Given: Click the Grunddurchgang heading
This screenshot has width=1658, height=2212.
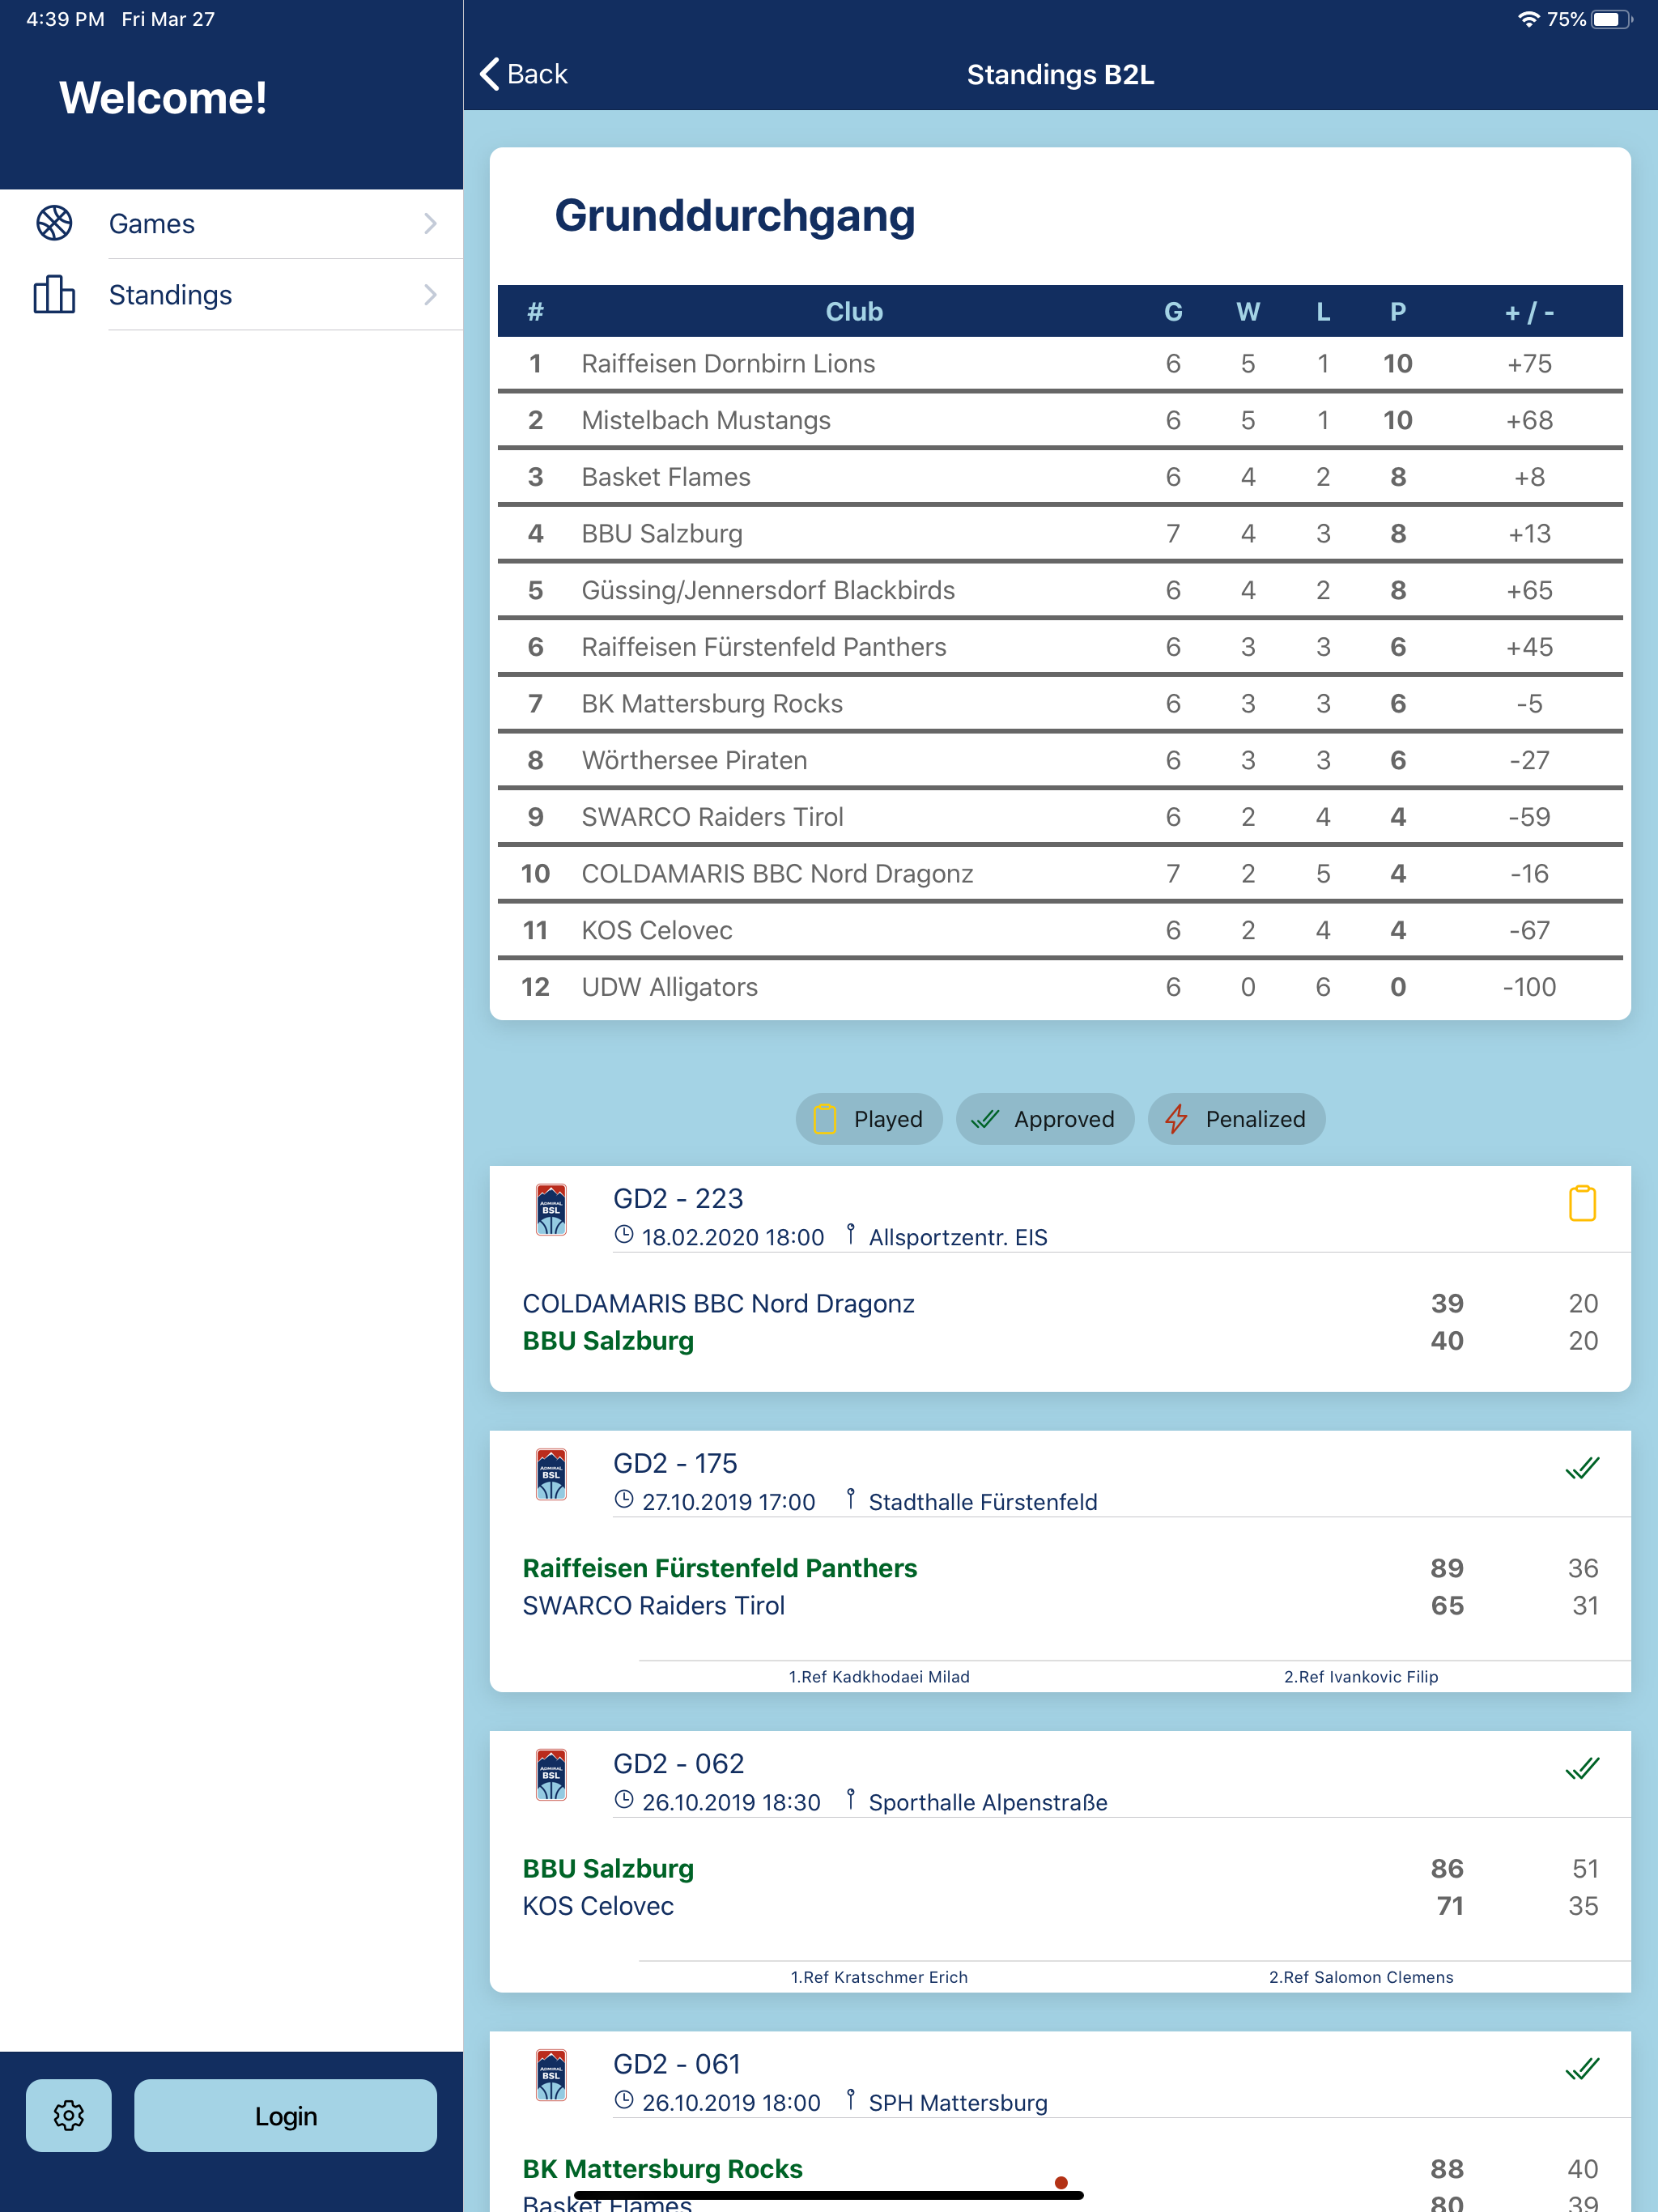Looking at the screenshot, I should pyautogui.click(x=735, y=216).
